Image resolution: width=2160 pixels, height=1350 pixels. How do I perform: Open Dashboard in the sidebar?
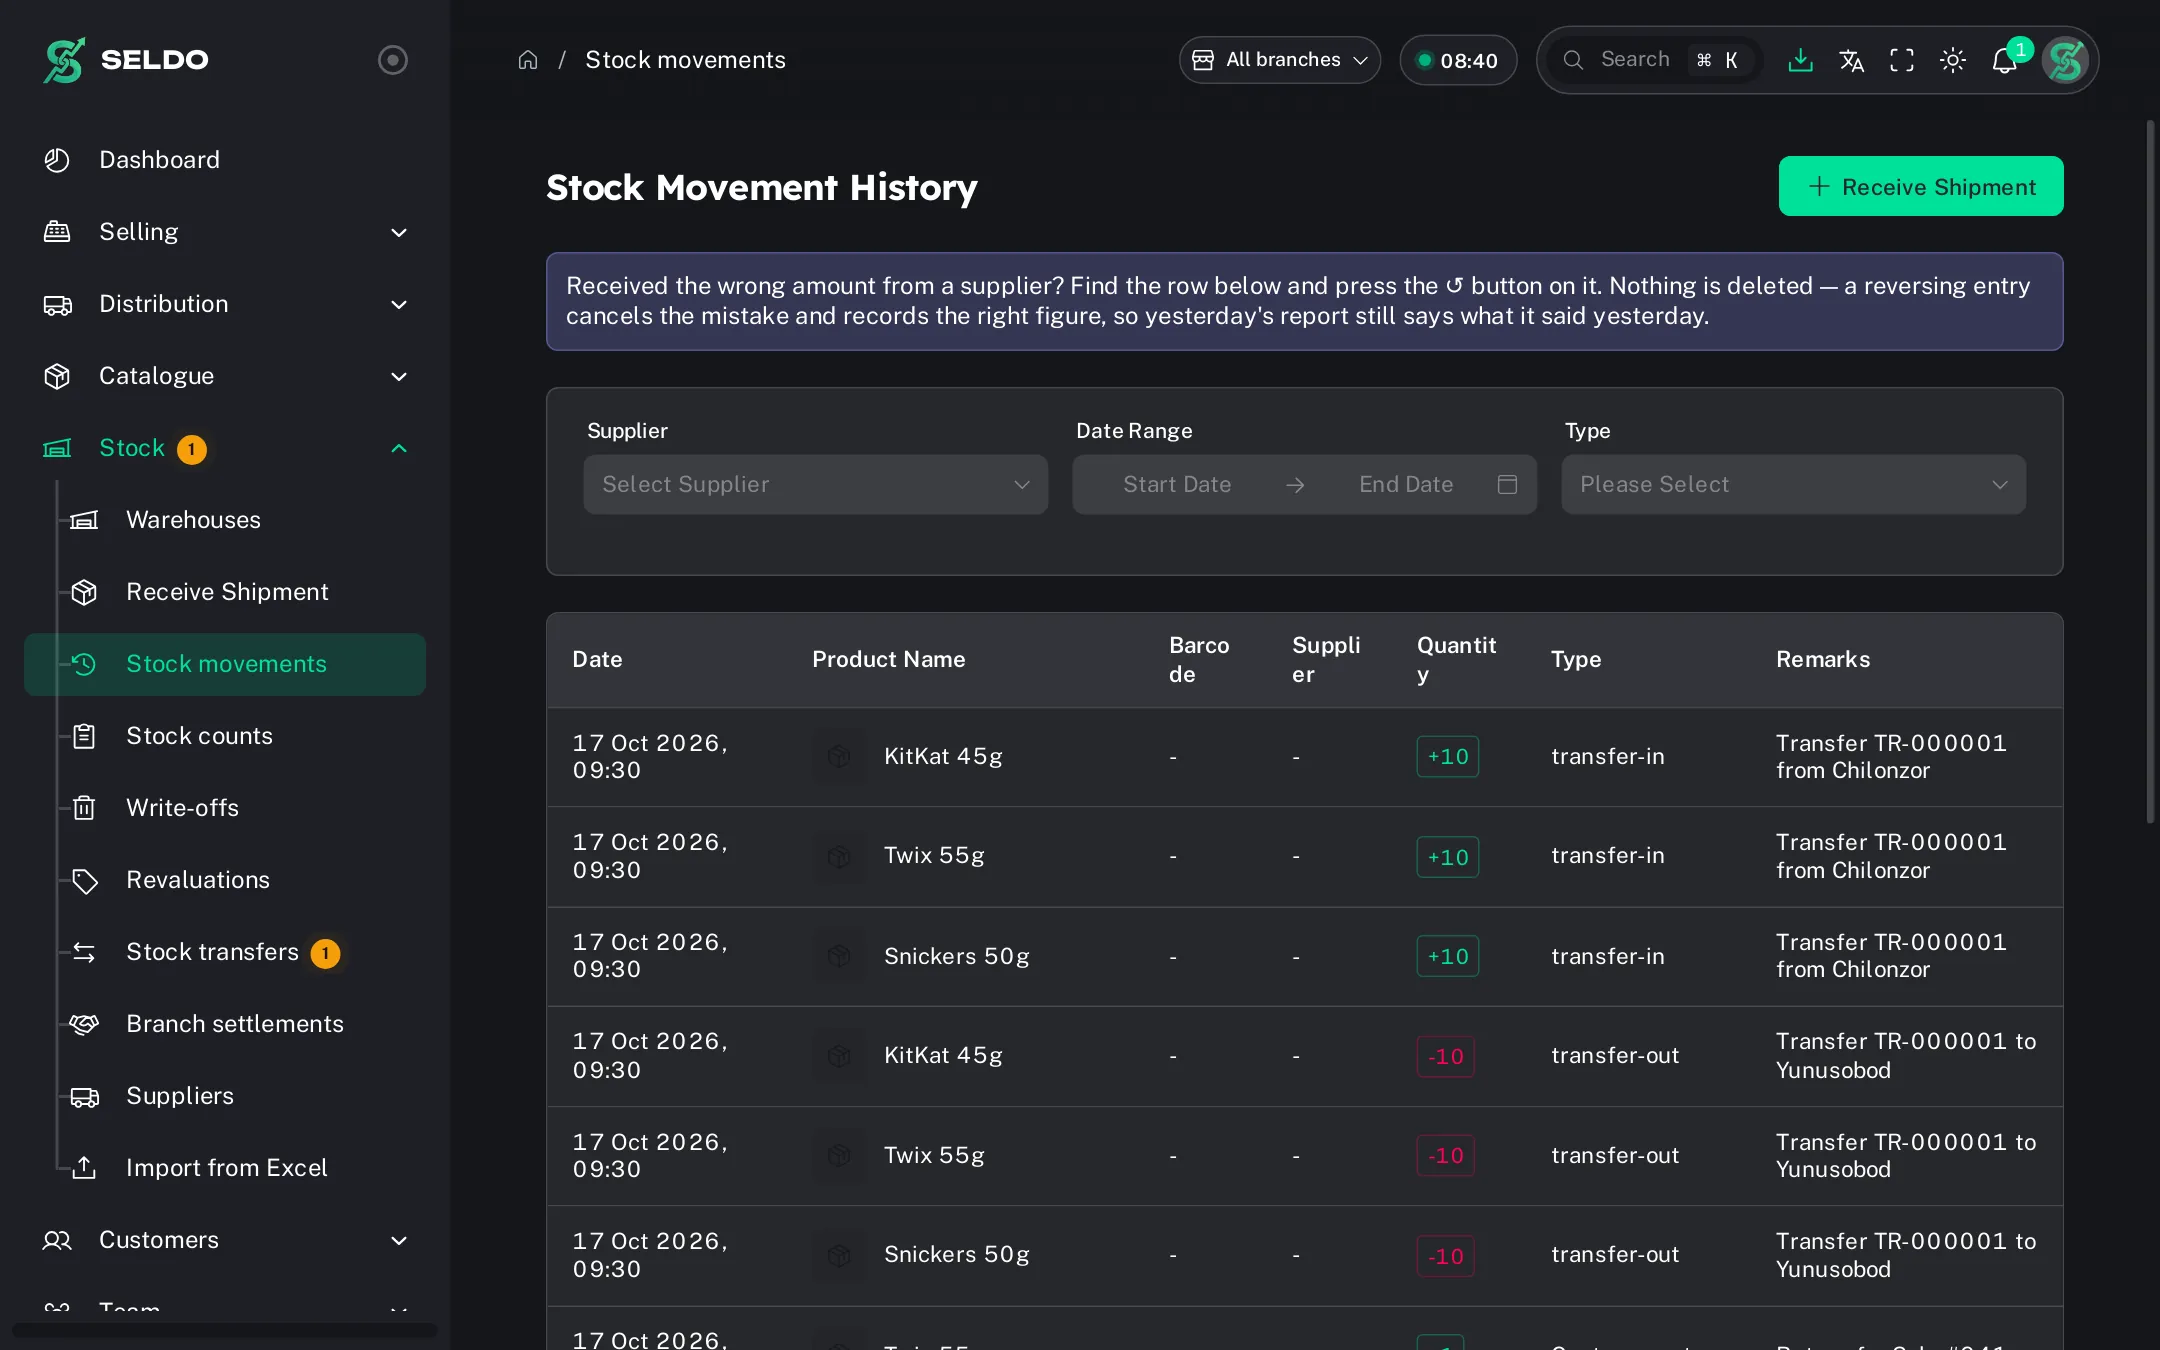point(225,160)
